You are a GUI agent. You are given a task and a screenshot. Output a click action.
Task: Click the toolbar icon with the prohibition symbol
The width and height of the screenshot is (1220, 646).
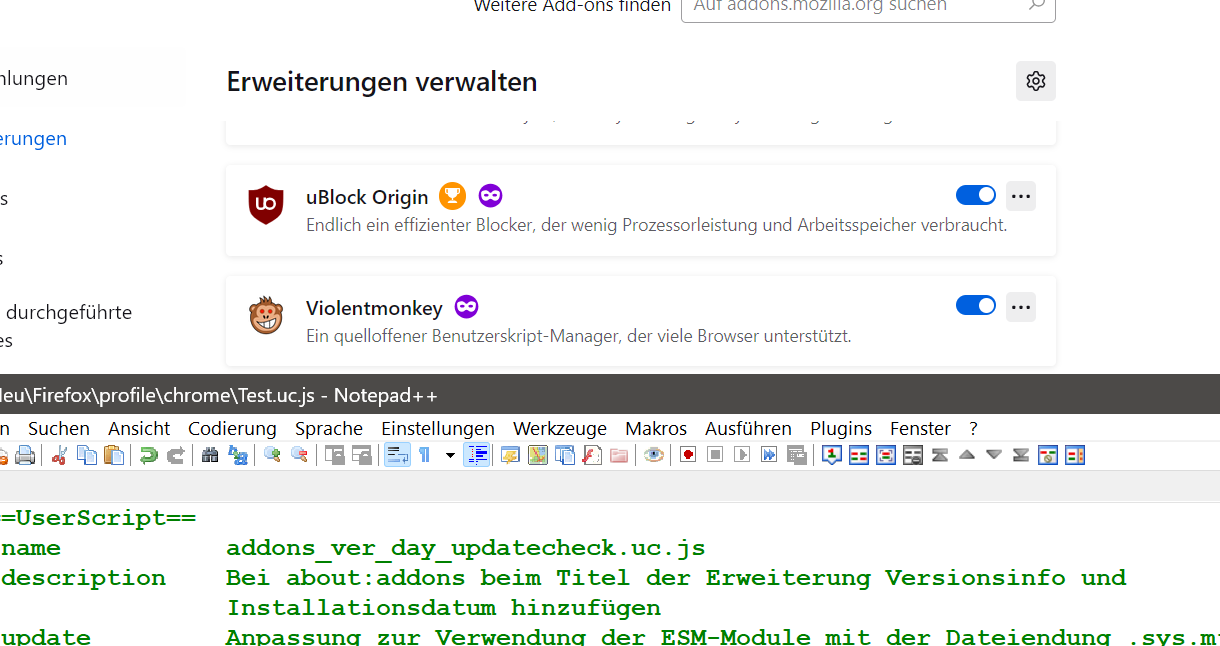click(1048, 455)
